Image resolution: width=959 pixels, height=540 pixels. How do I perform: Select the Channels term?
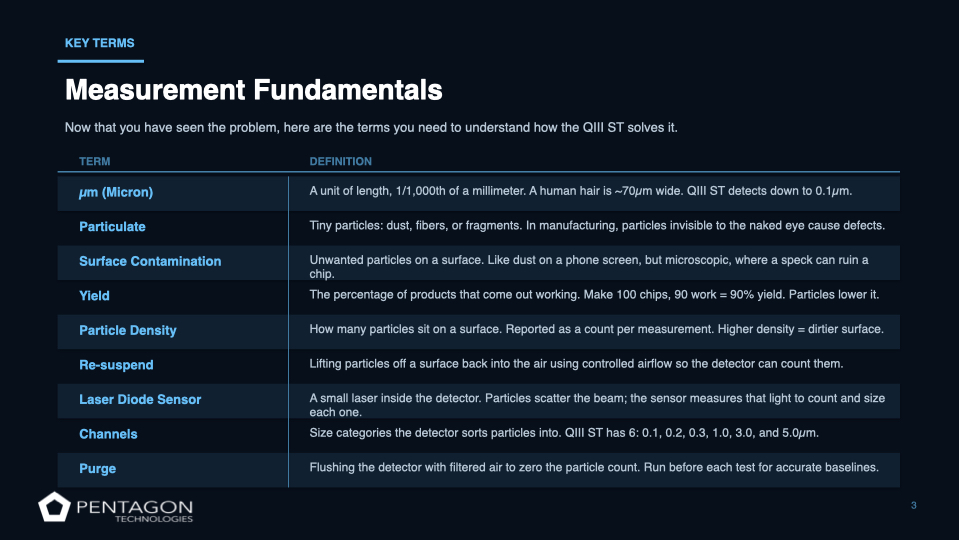pos(108,434)
